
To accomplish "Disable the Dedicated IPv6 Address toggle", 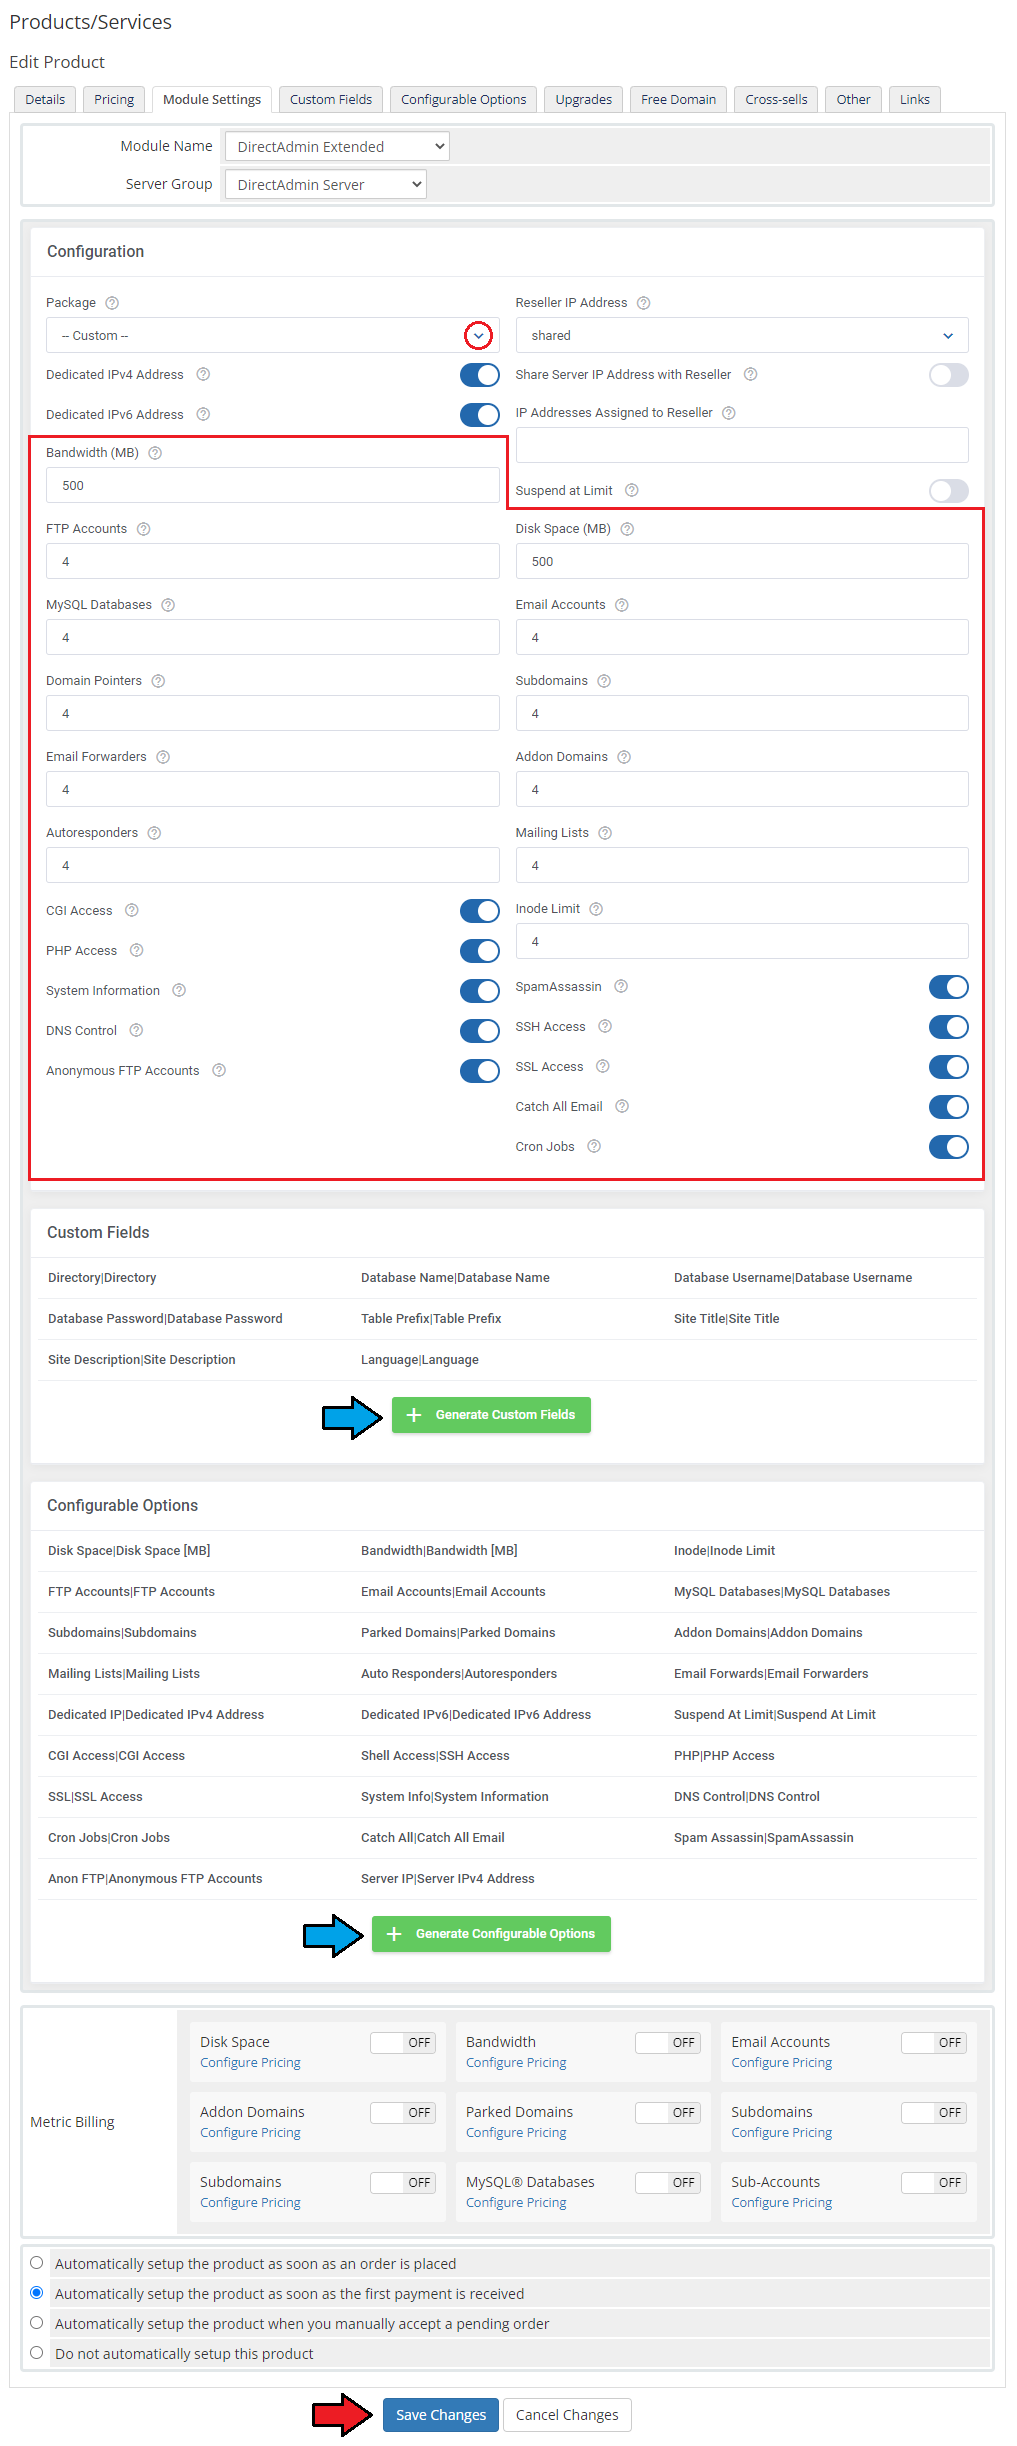I will [480, 415].
